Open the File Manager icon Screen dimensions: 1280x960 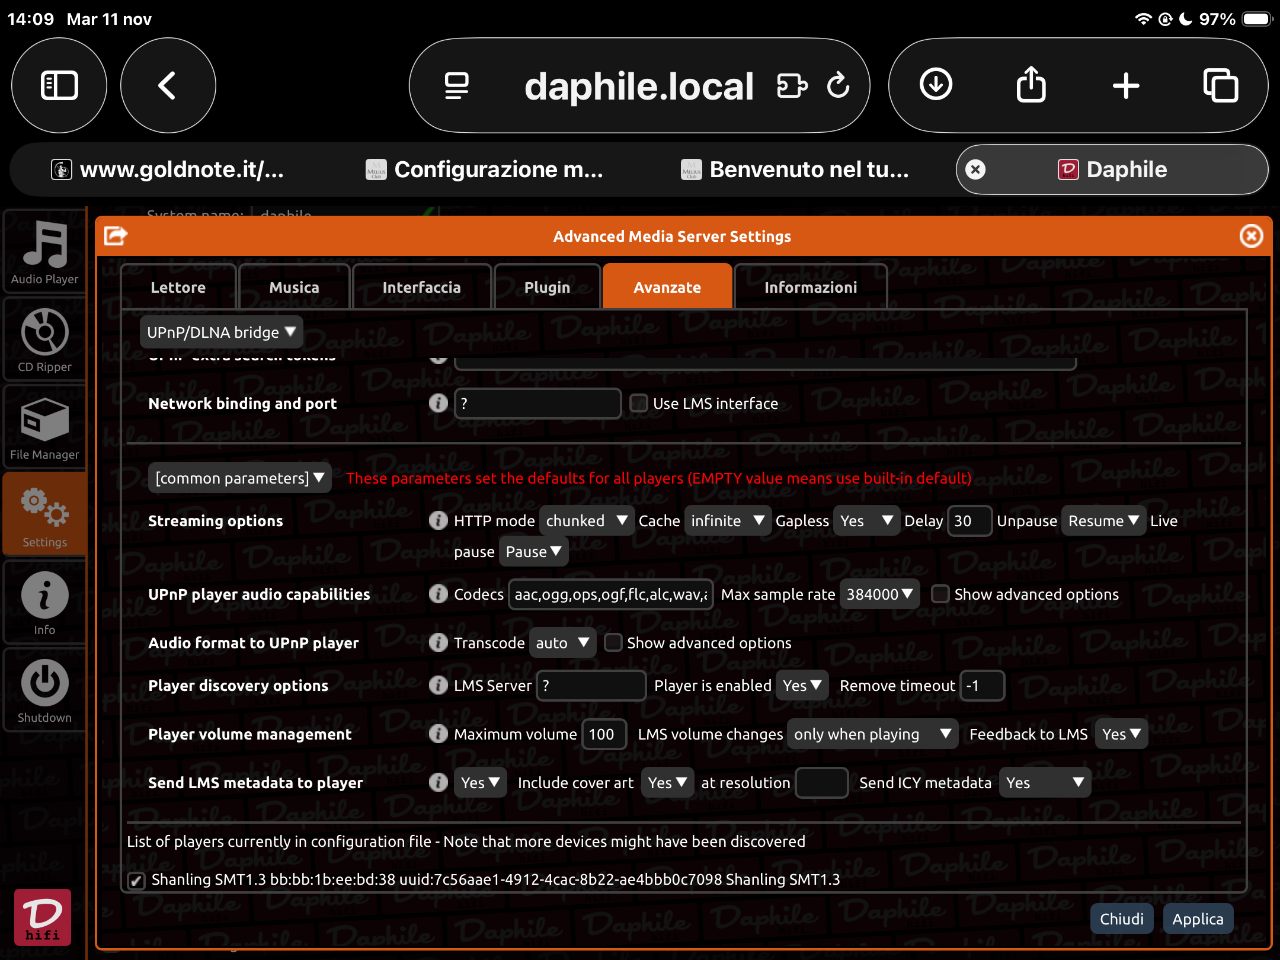[45, 427]
